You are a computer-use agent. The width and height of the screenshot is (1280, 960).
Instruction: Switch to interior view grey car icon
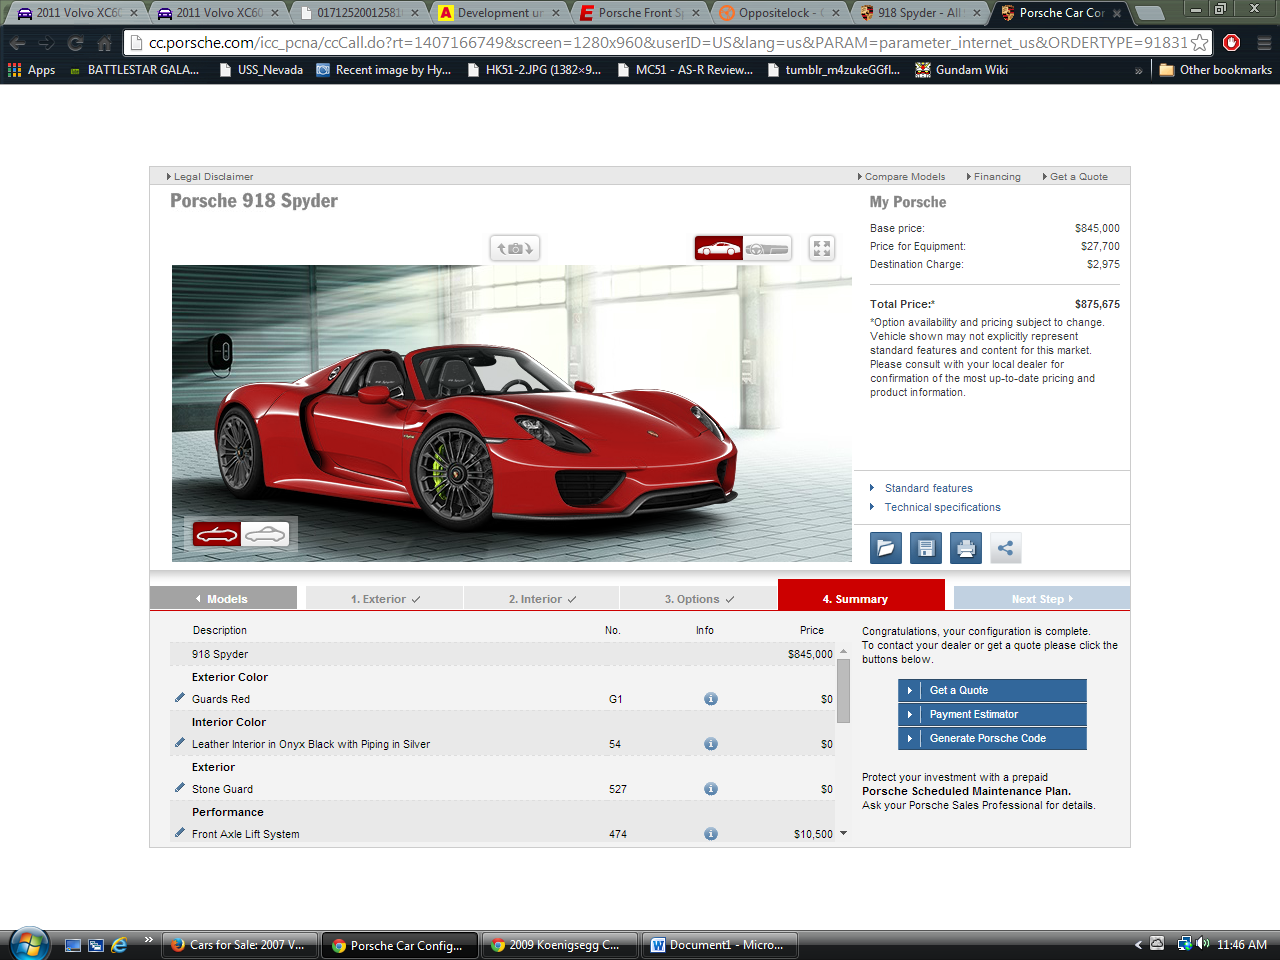point(767,248)
